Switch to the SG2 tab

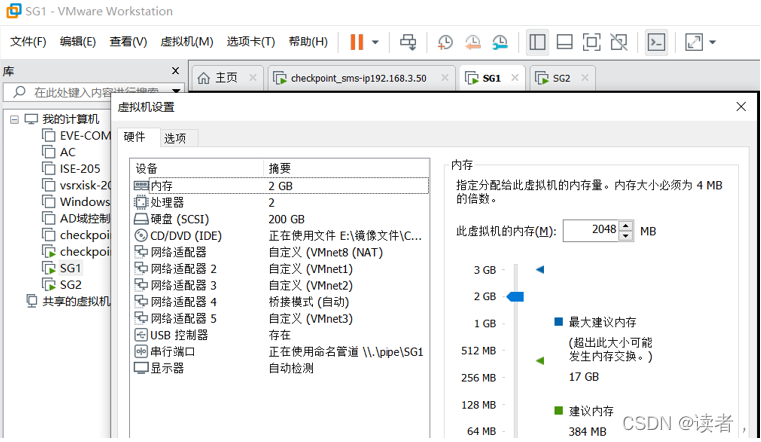coord(562,78)
